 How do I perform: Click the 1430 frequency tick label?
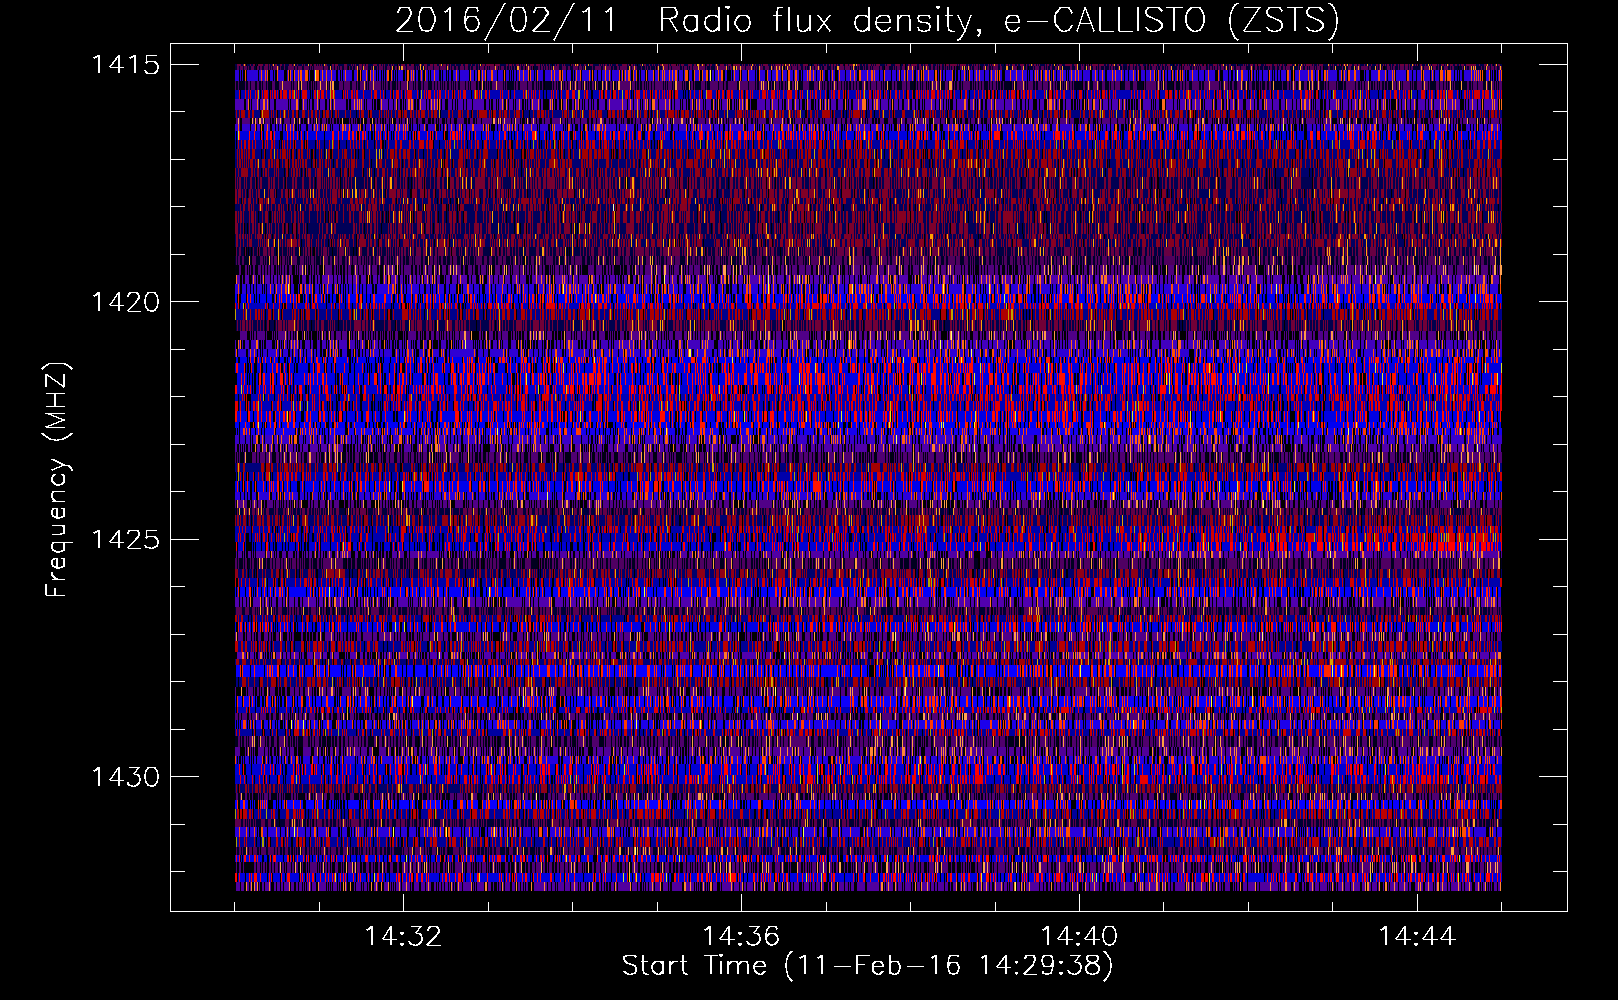[125, 777]
